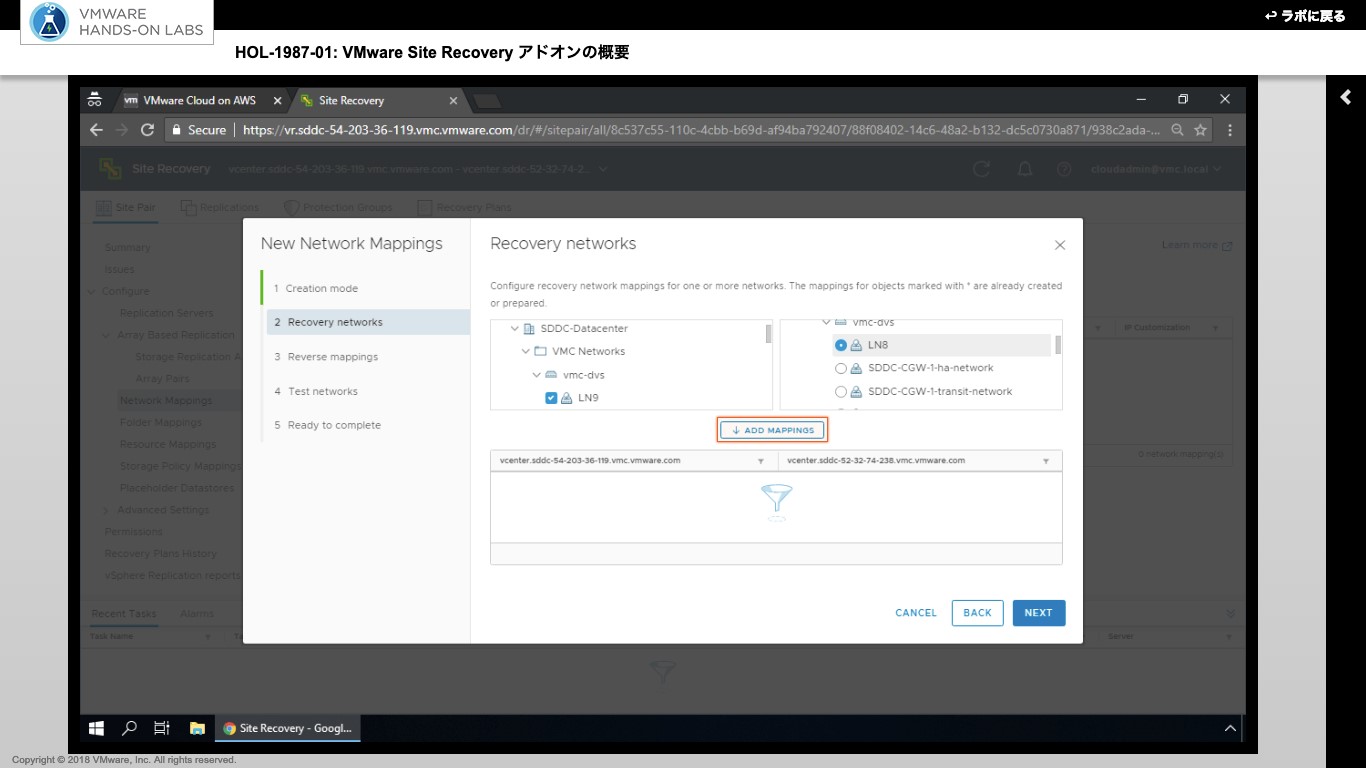The width and height of the screenshot is (1366, 768).
Task: Click the LN8 network icon
Action: (857, 345)
